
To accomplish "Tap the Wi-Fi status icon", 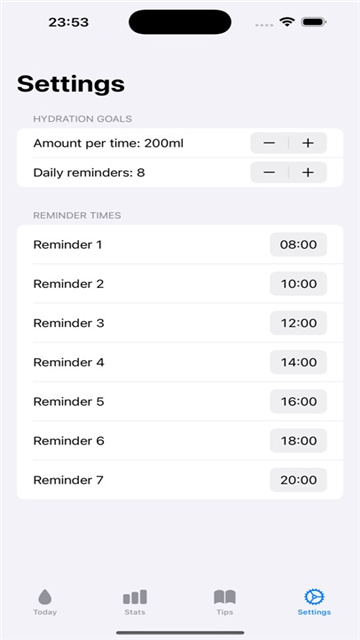I will (287, 22).
